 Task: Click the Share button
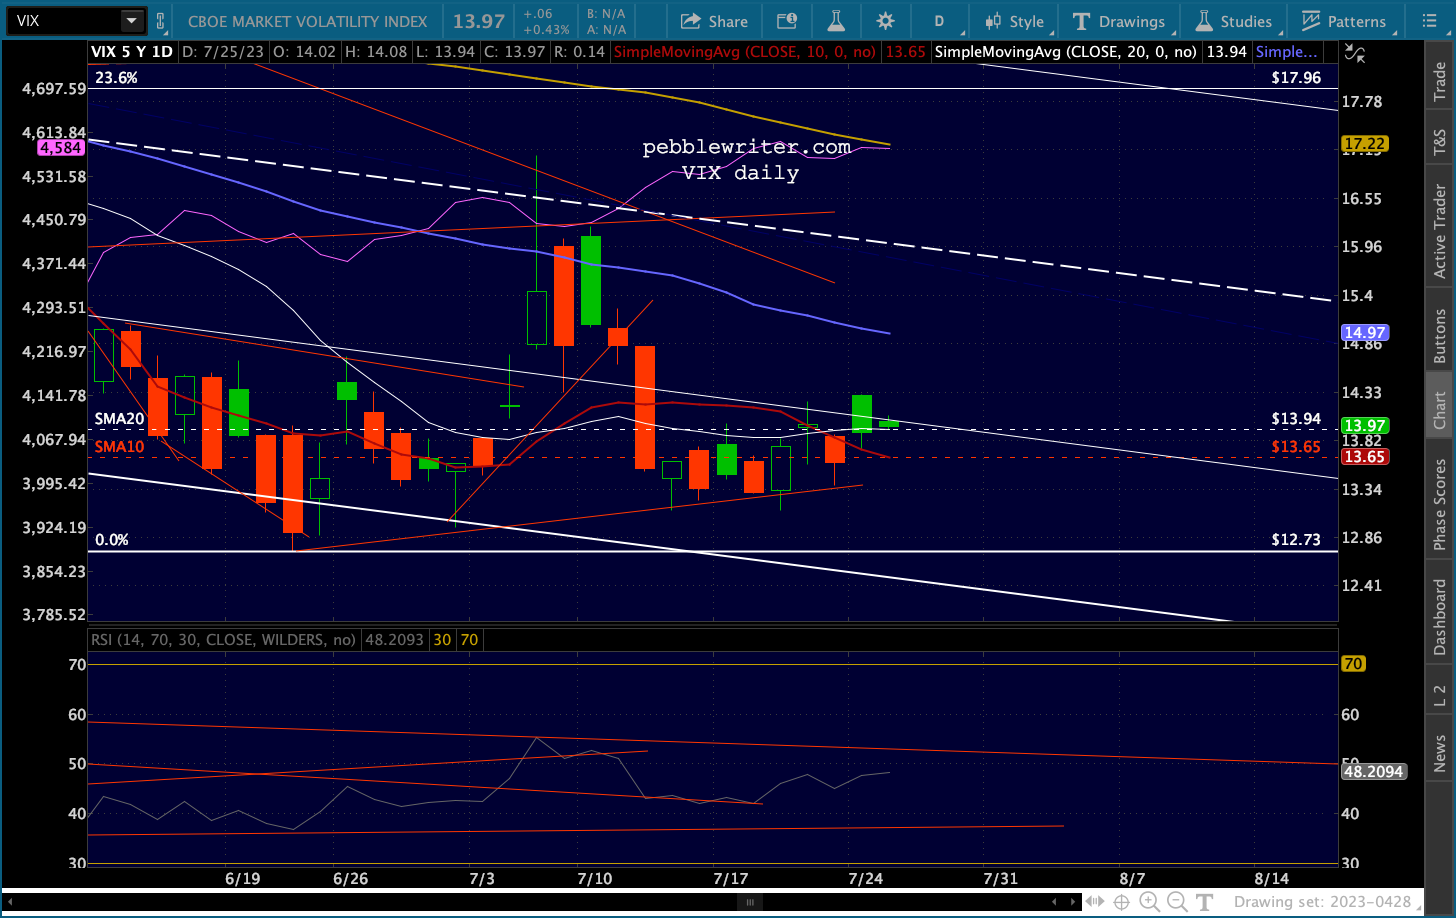tap(714, 21)
